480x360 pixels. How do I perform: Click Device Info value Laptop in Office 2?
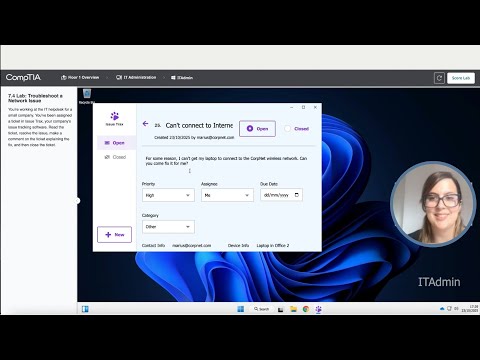coord(273,245)
